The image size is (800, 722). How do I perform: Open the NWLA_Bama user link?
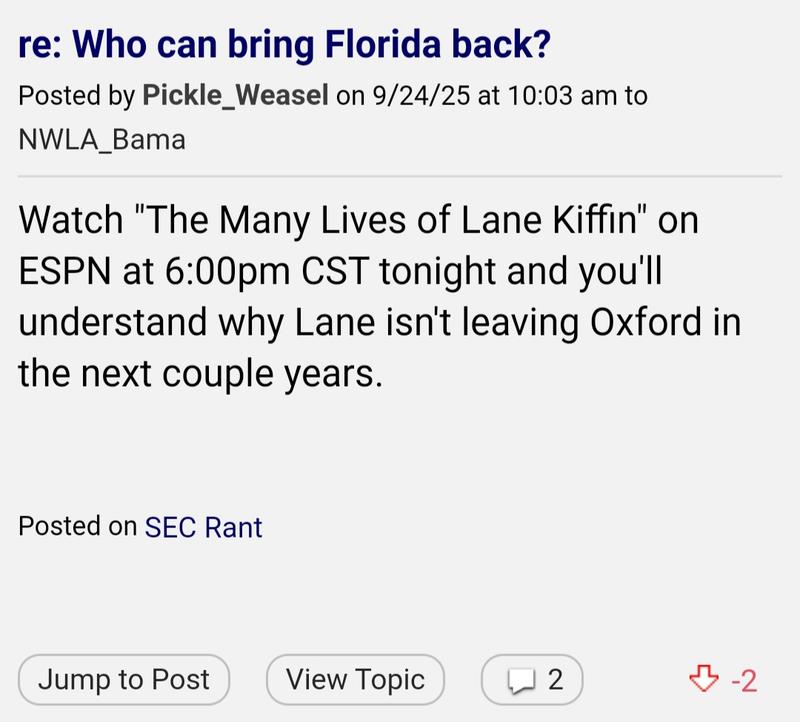point(102,139)
